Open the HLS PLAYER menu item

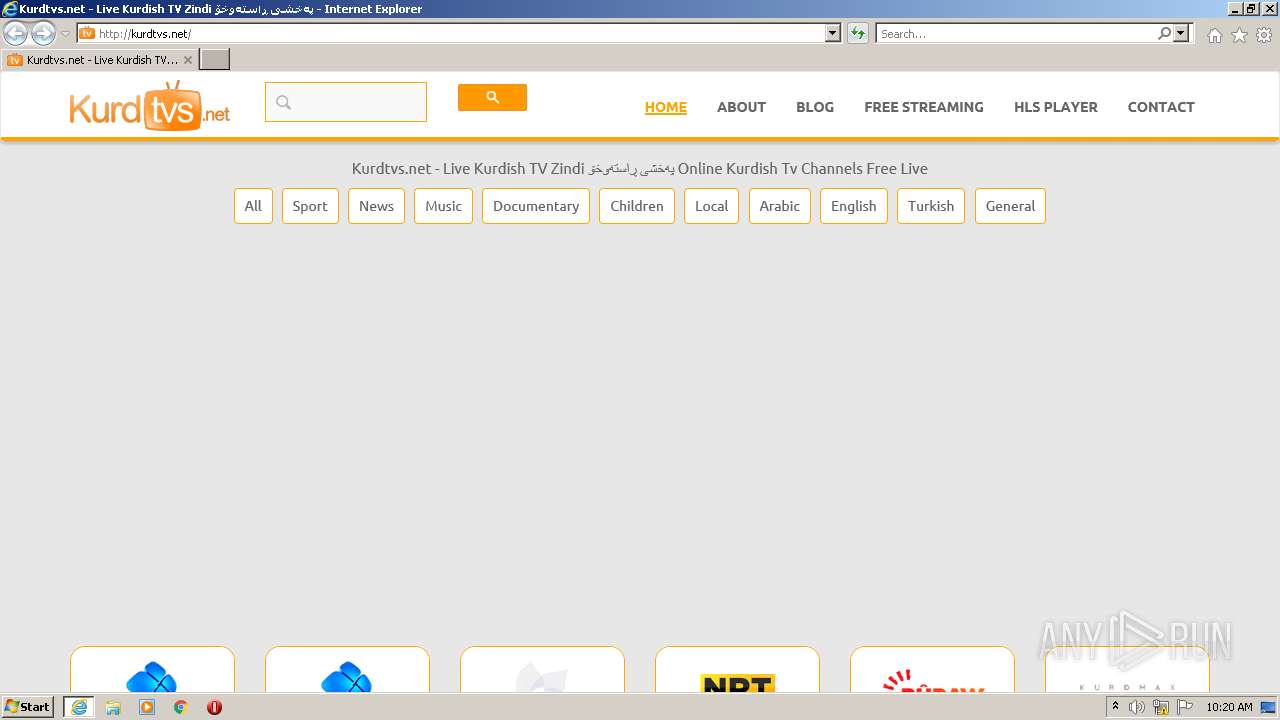1056,107
